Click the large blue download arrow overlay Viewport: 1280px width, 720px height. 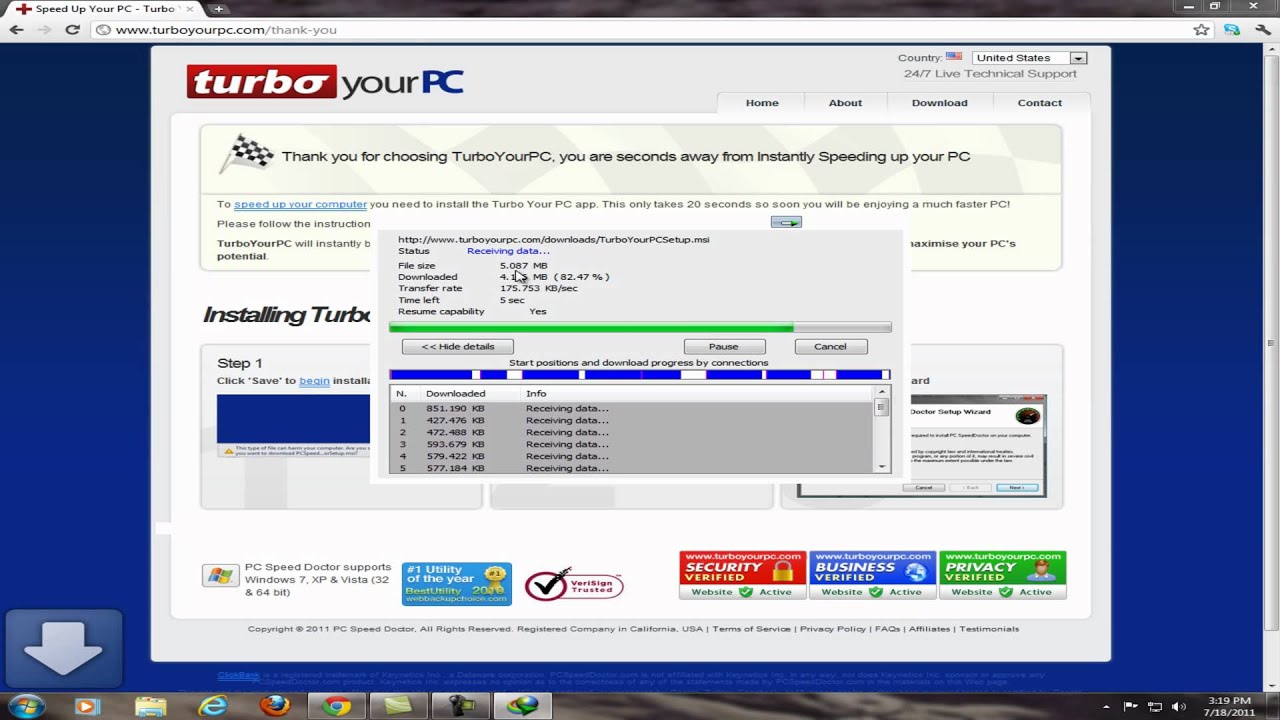pos(63,646)
